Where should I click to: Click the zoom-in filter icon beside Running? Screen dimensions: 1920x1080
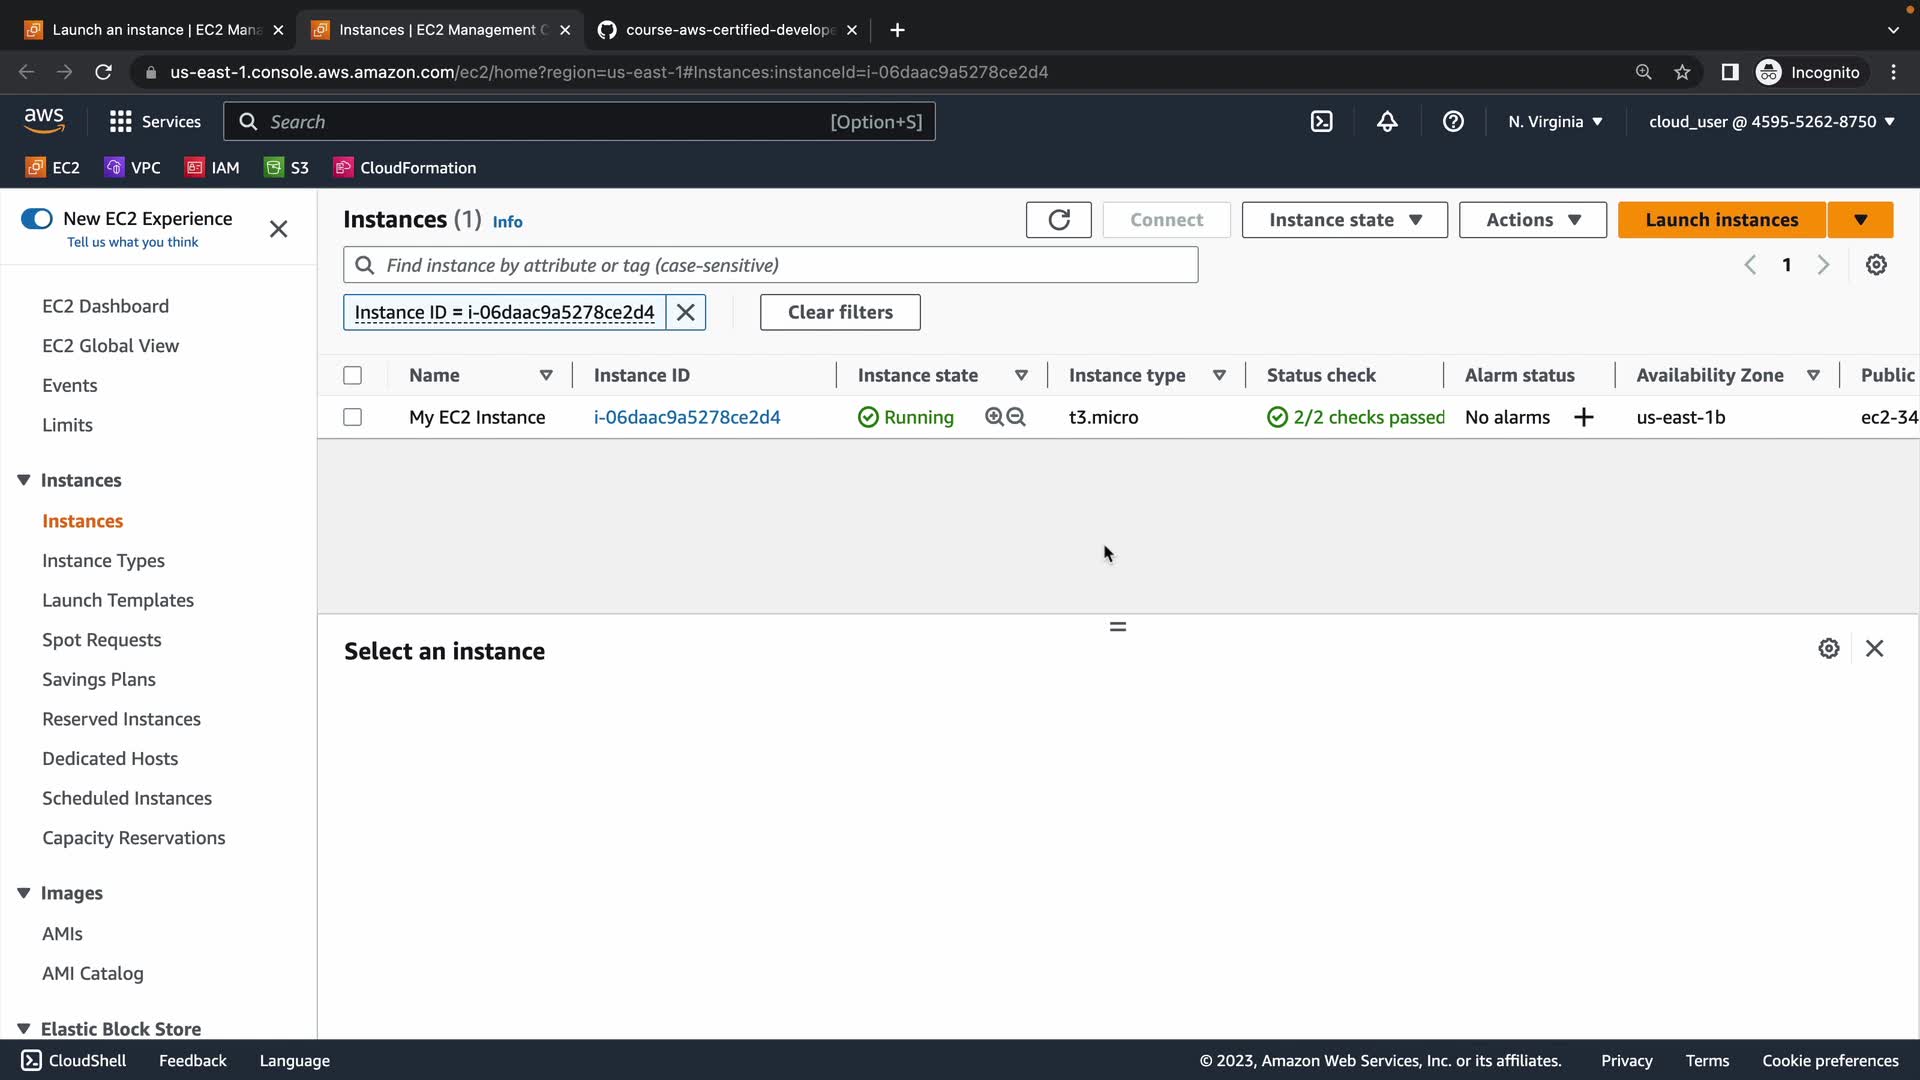(994, 418)
